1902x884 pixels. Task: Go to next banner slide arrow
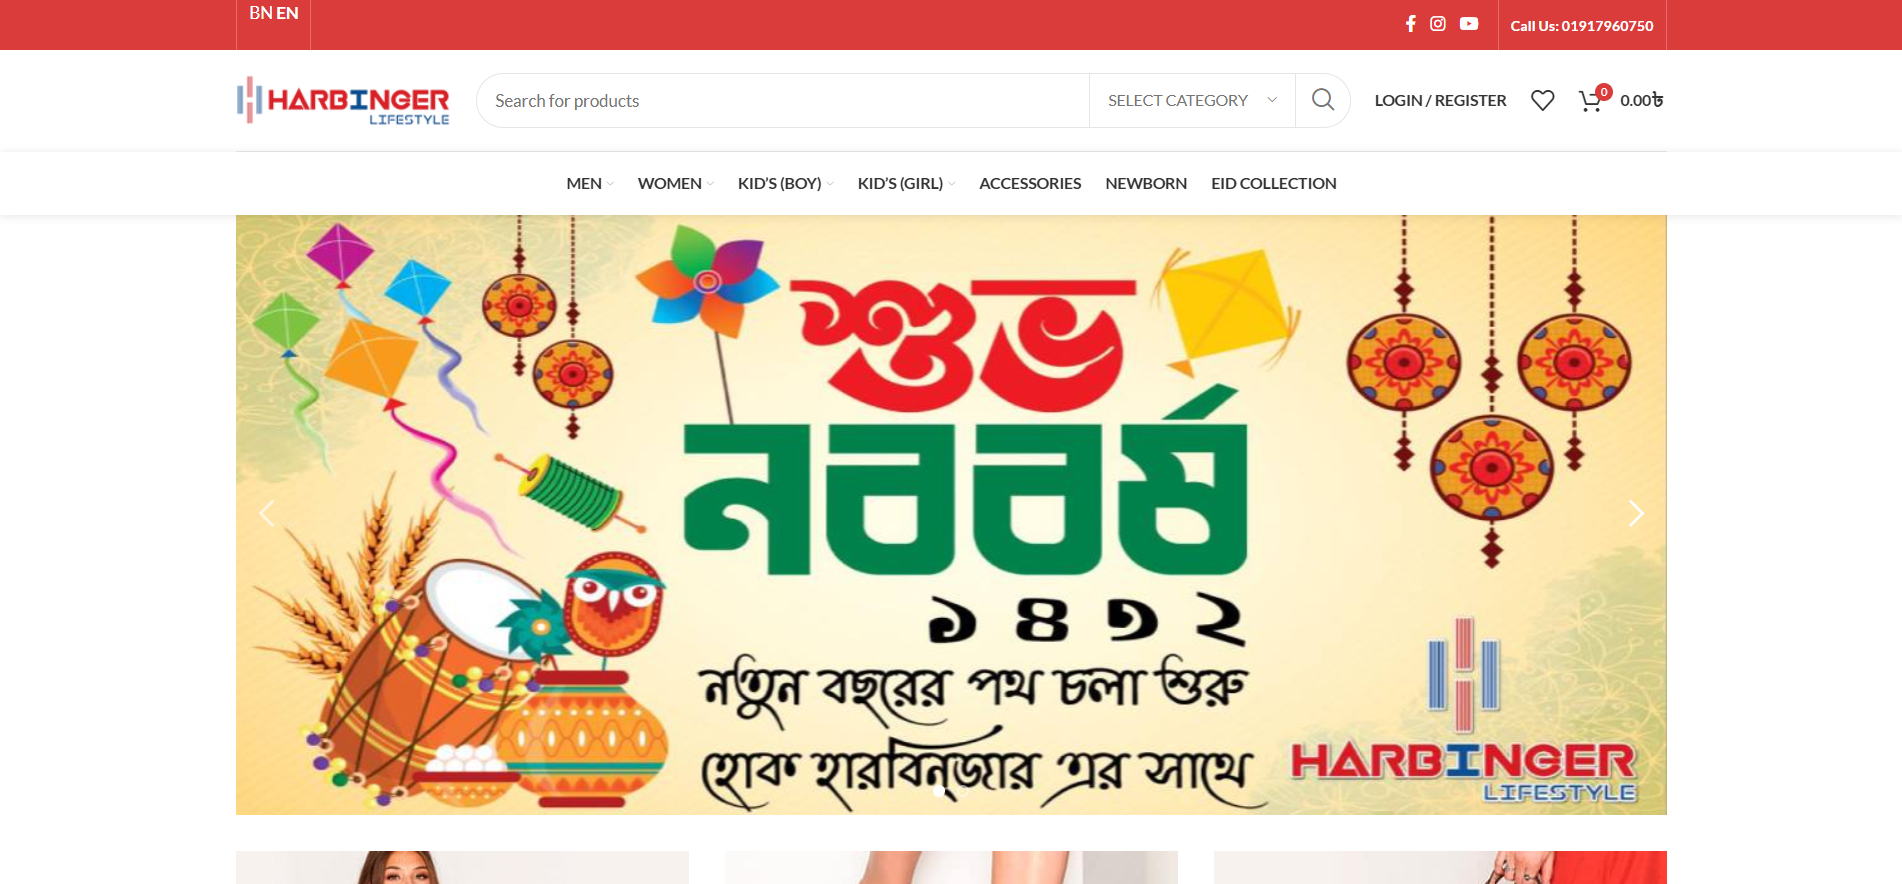point(1636,513)
